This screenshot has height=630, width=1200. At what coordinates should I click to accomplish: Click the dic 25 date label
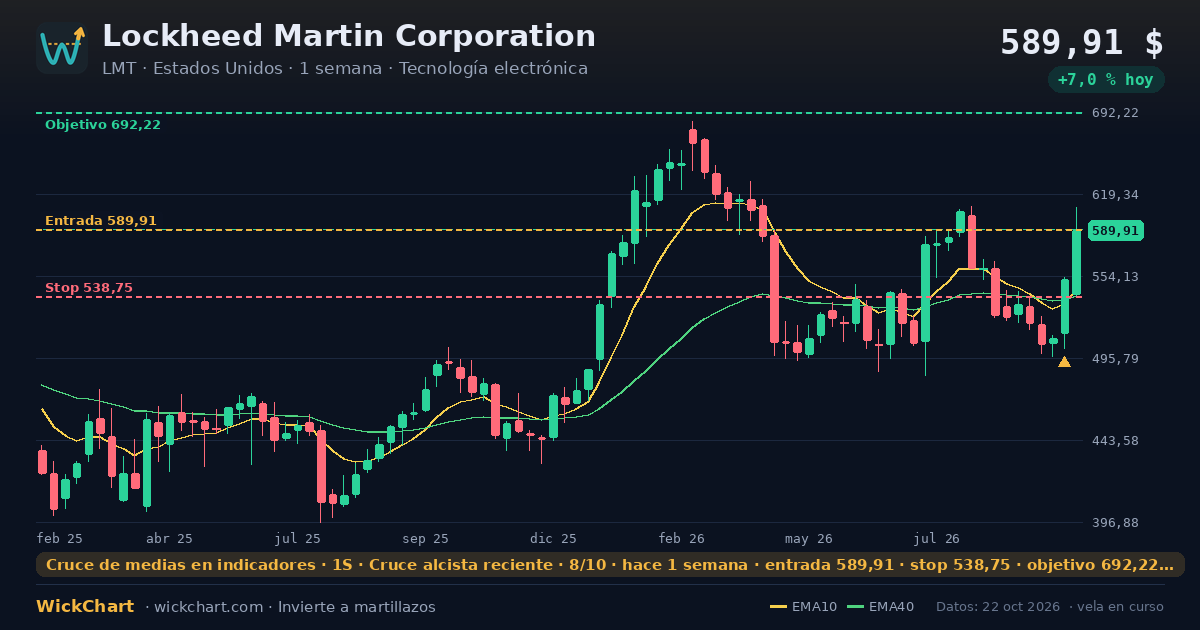(x=554, y=538)
